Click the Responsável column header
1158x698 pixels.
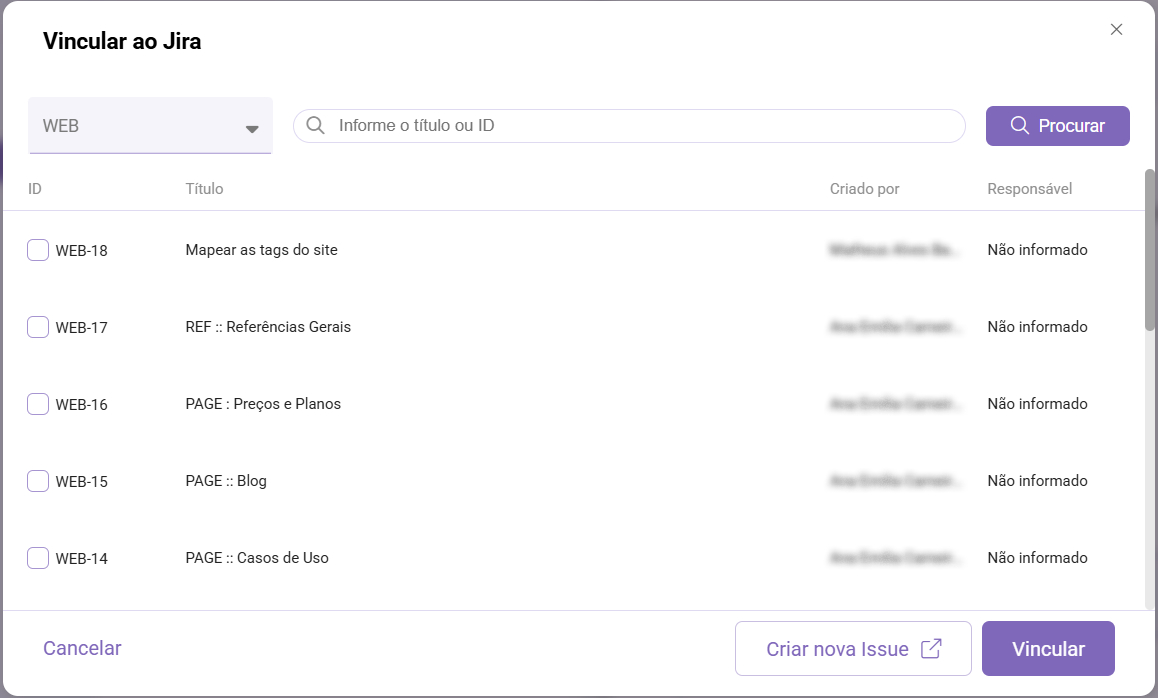(x=1029, y=189)
